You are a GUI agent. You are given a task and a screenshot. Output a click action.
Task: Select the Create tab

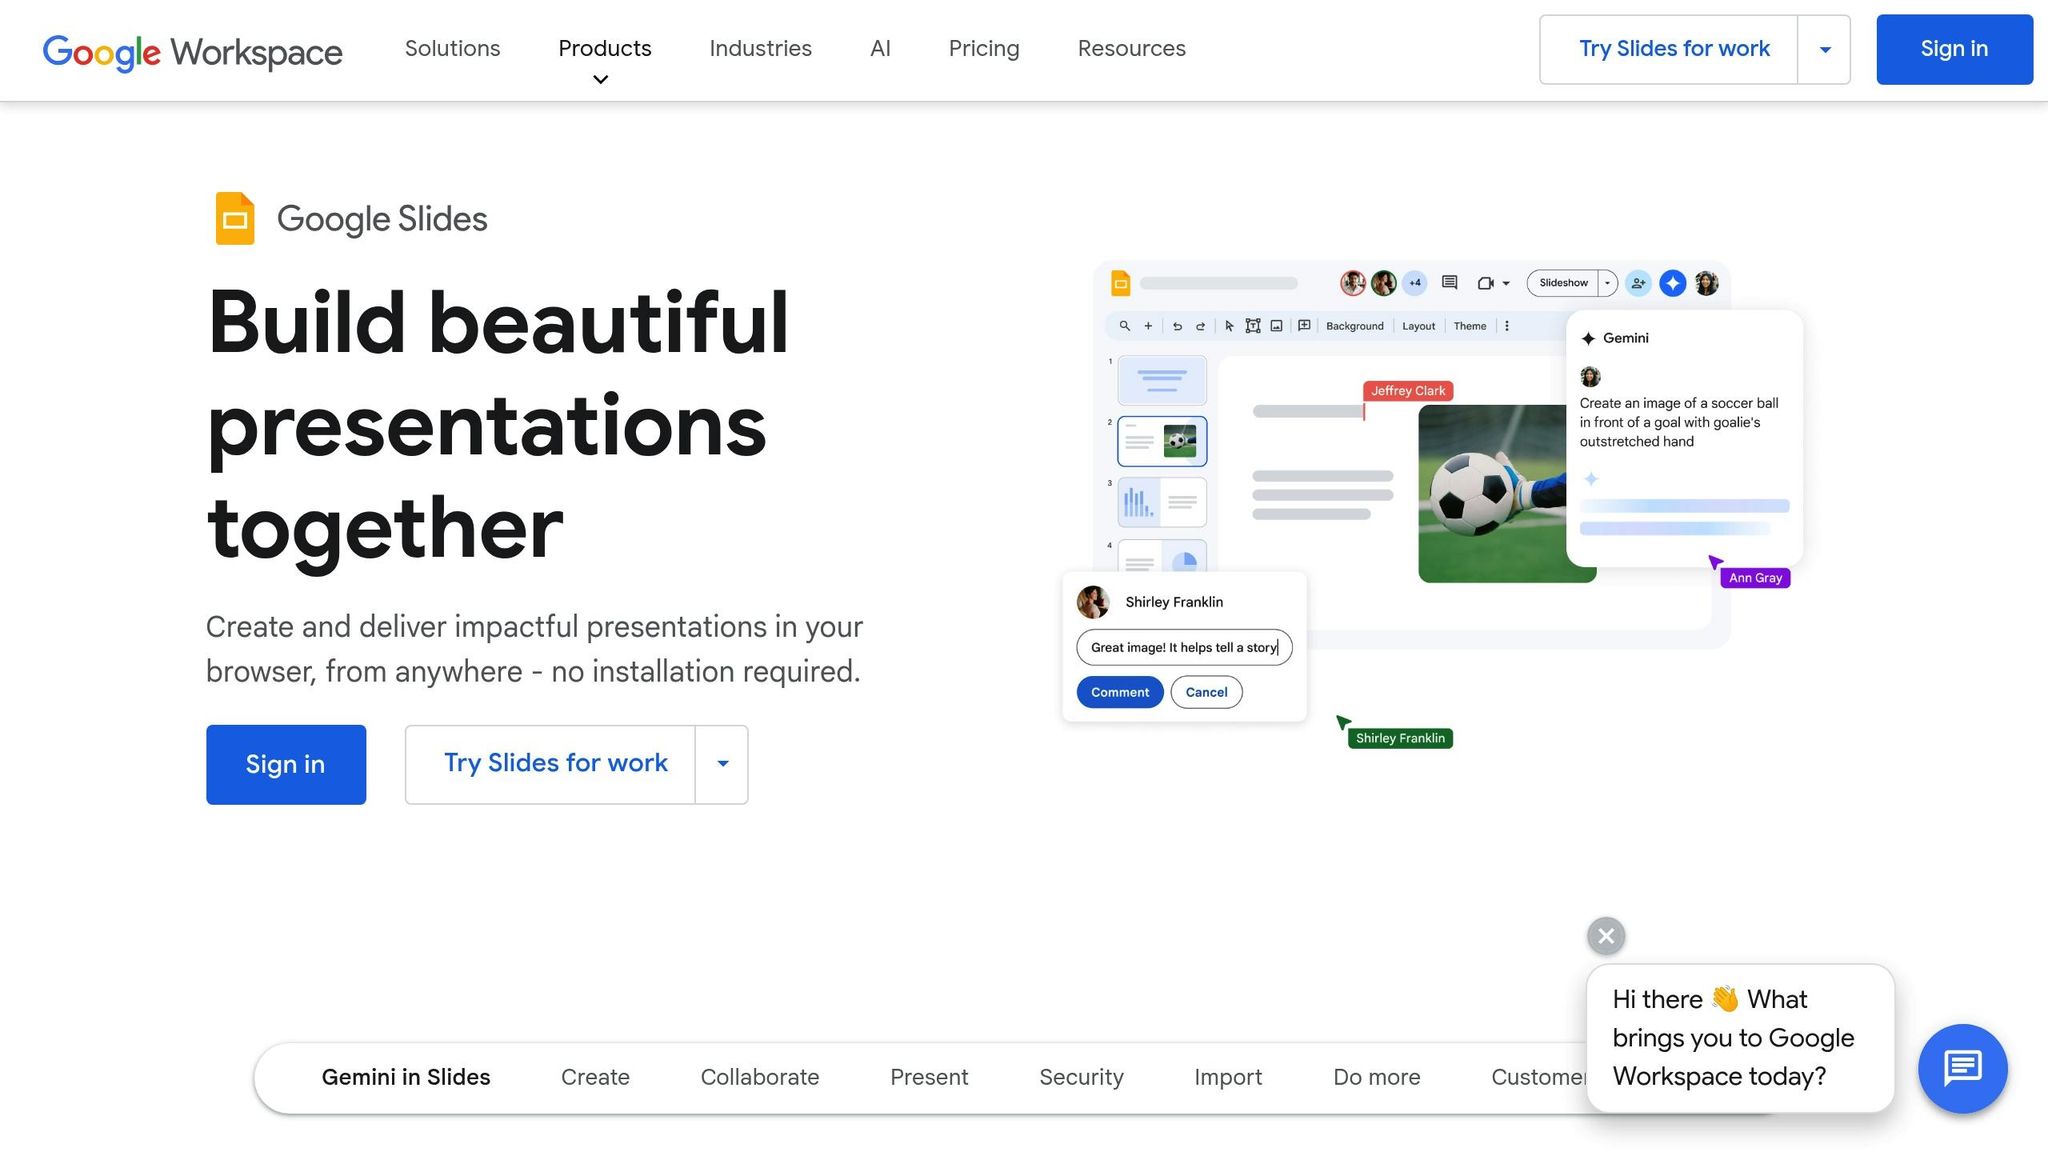(x=595, y=1077)
